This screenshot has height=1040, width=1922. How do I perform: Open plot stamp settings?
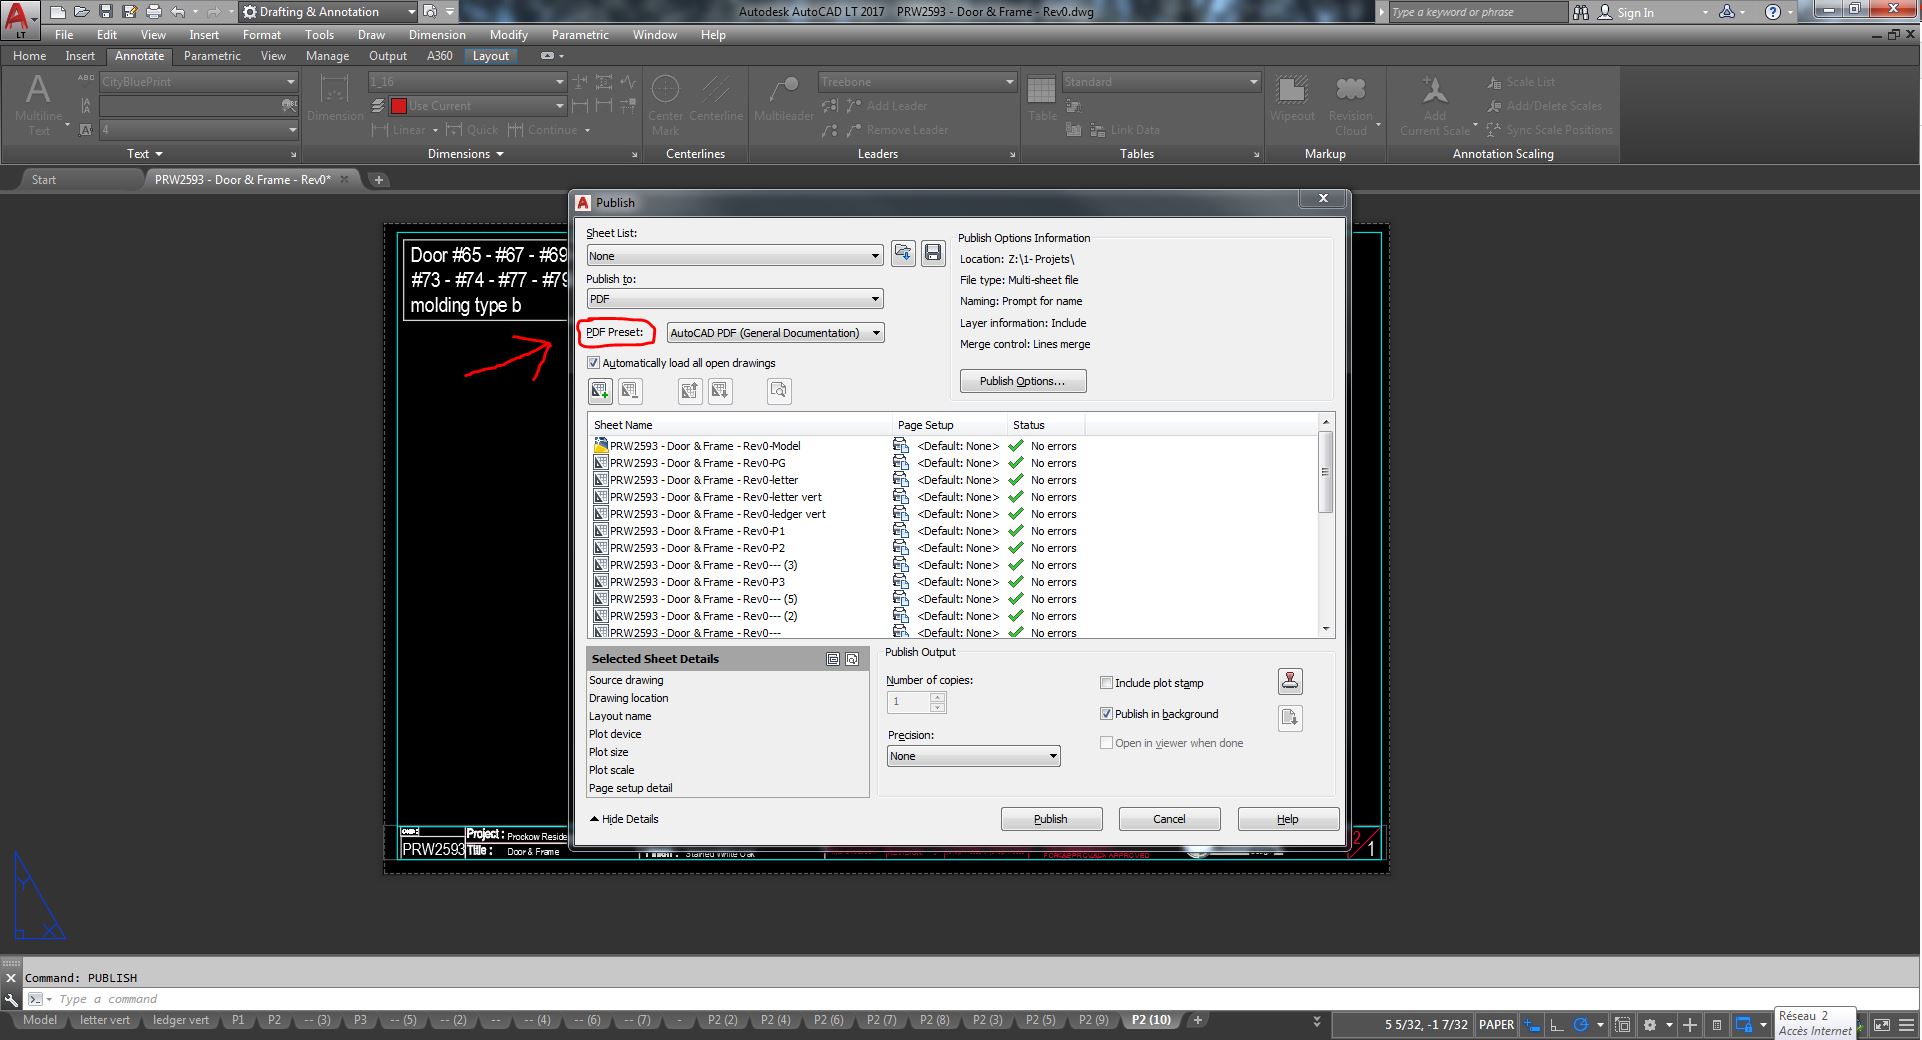(x=1290, y=681)
